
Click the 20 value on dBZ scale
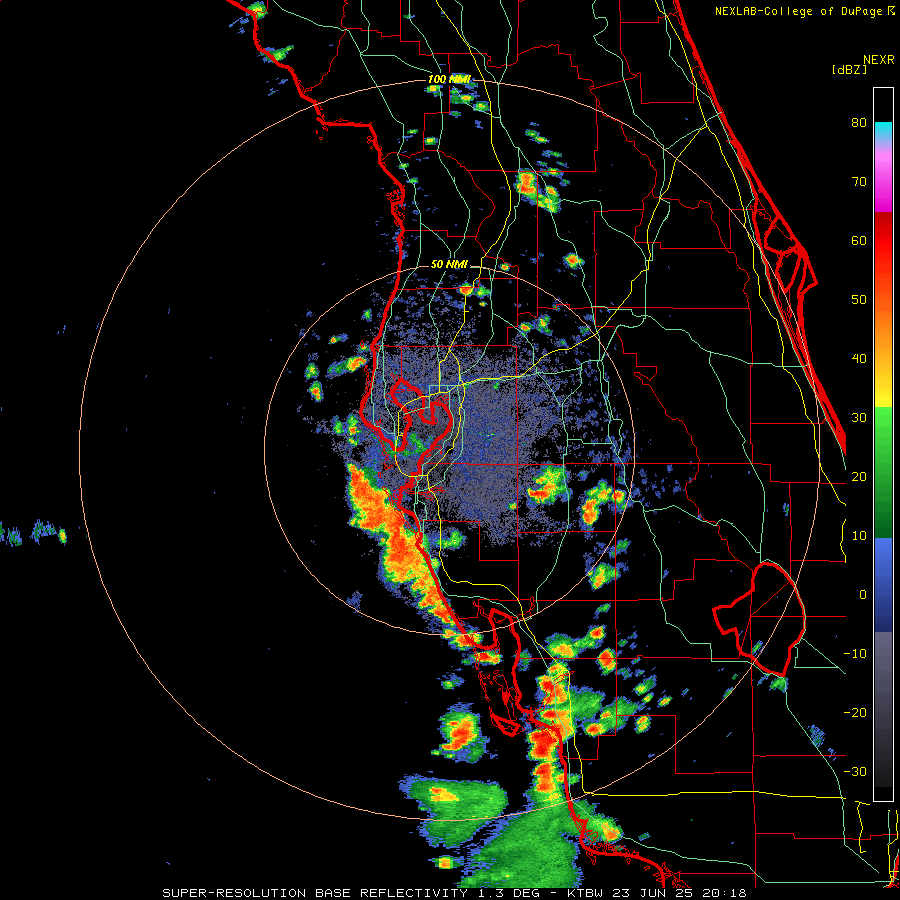(859, 477)
